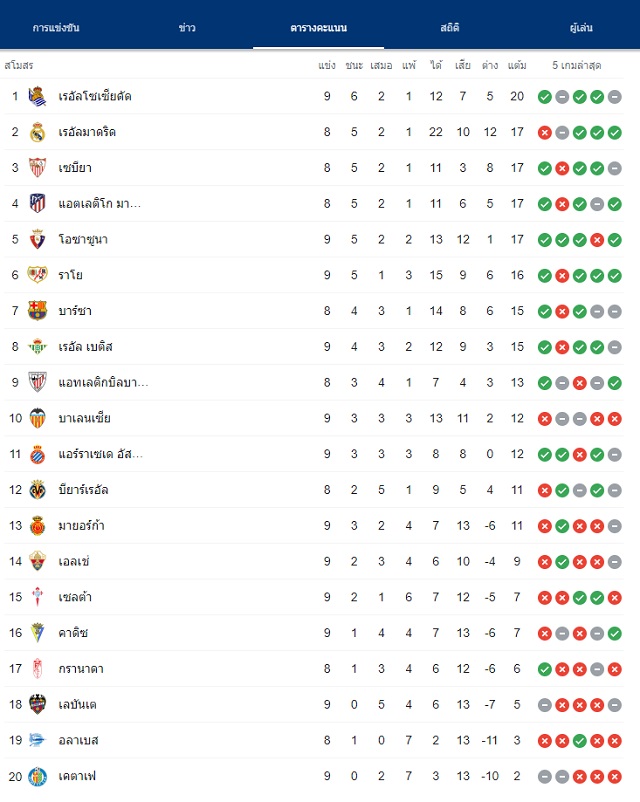The width and height of the screenshot is (640, 802).
Task: Open the ผู้เล่น tab
Action: (581, 28)
